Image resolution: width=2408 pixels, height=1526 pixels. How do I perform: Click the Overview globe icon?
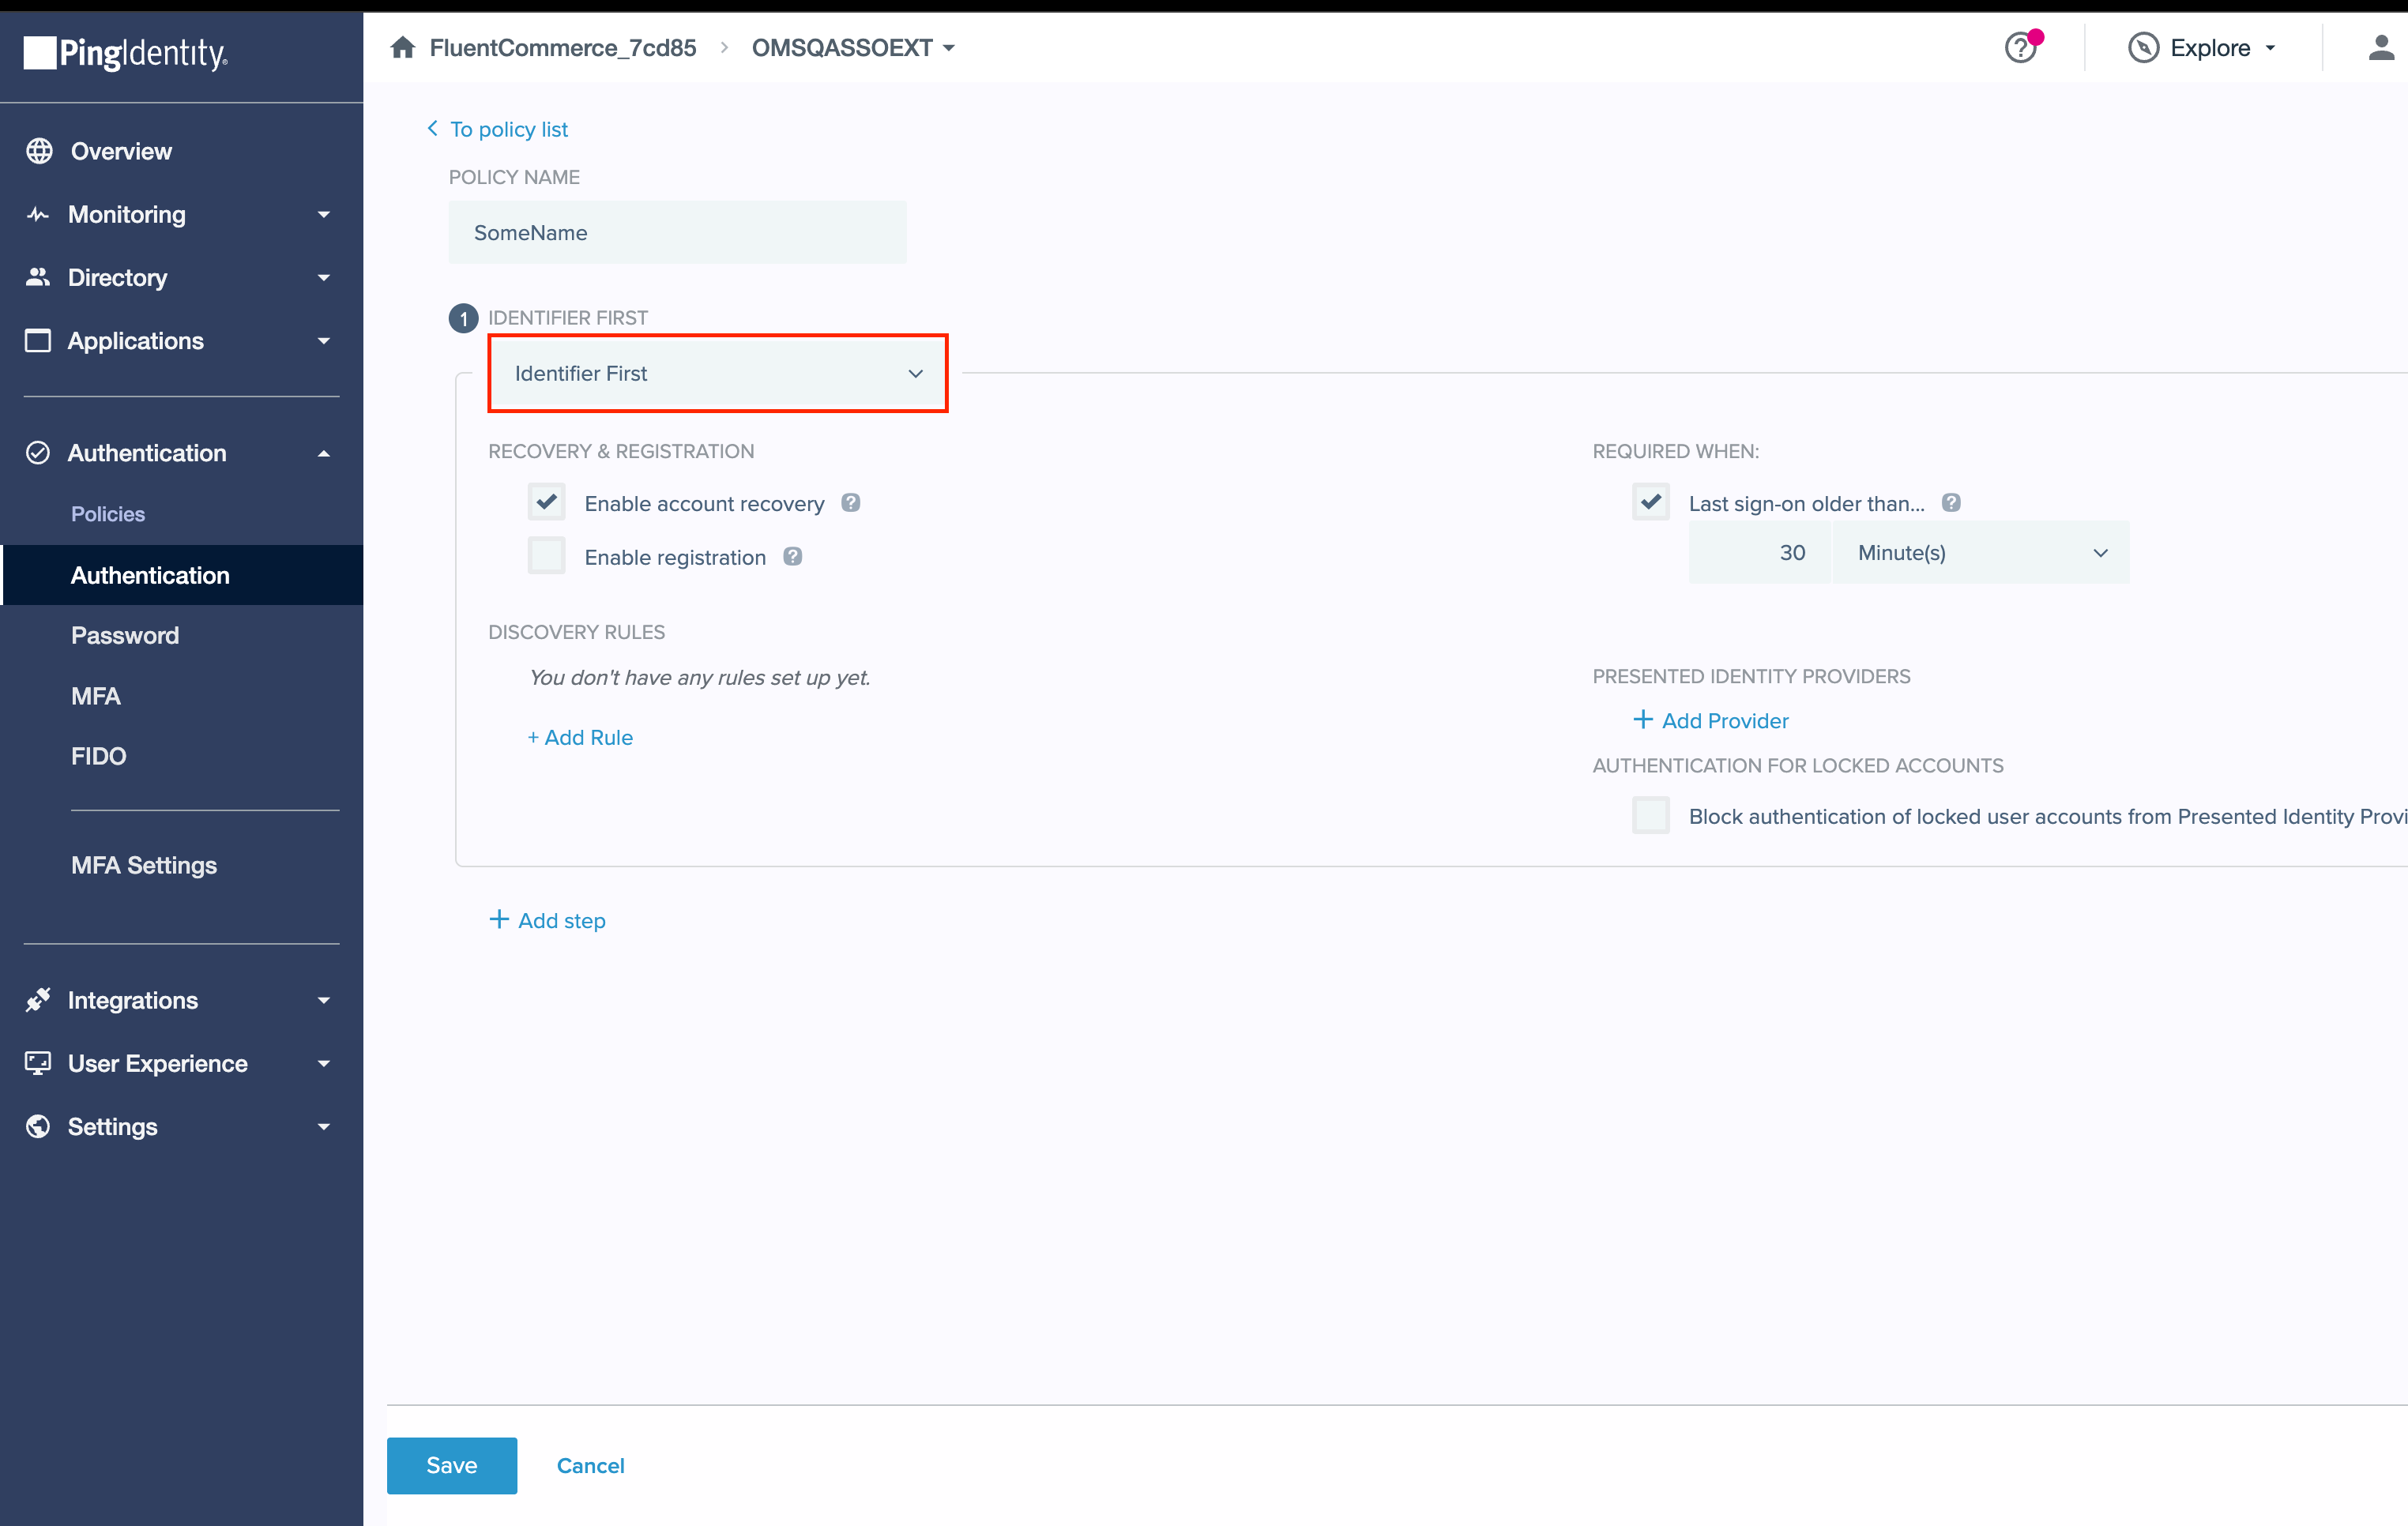(x=39, y=151)
